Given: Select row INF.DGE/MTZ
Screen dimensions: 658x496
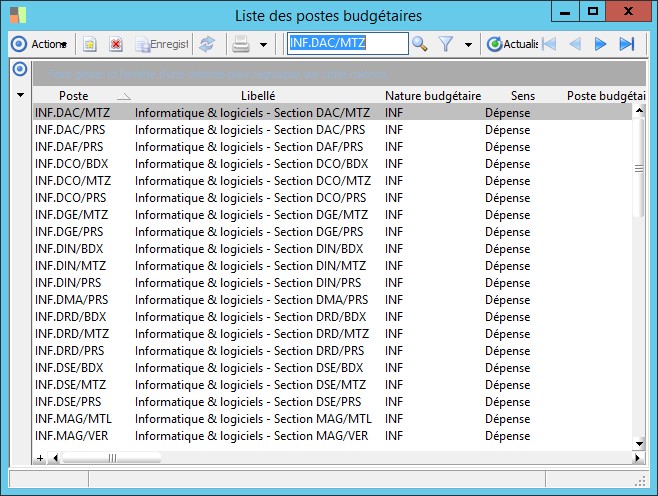Looking at the screenshot, I should click(x=332, y=214).
